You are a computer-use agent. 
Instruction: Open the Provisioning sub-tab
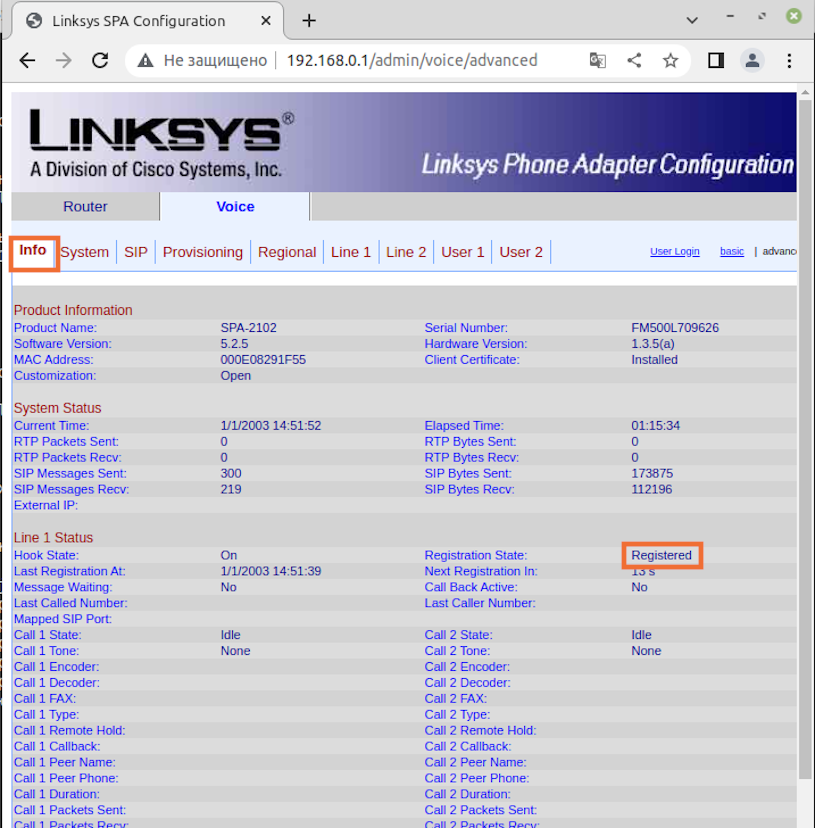tap(203, 252)
